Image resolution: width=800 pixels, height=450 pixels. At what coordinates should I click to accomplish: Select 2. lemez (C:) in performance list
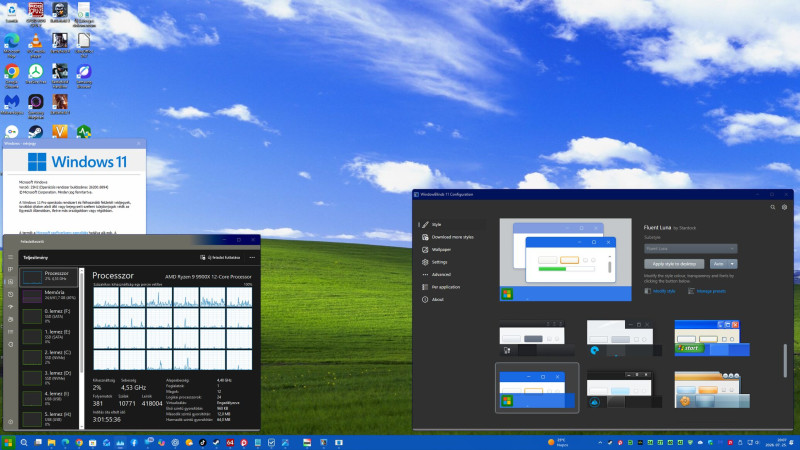pyautogui.click(x=49, y=357)
